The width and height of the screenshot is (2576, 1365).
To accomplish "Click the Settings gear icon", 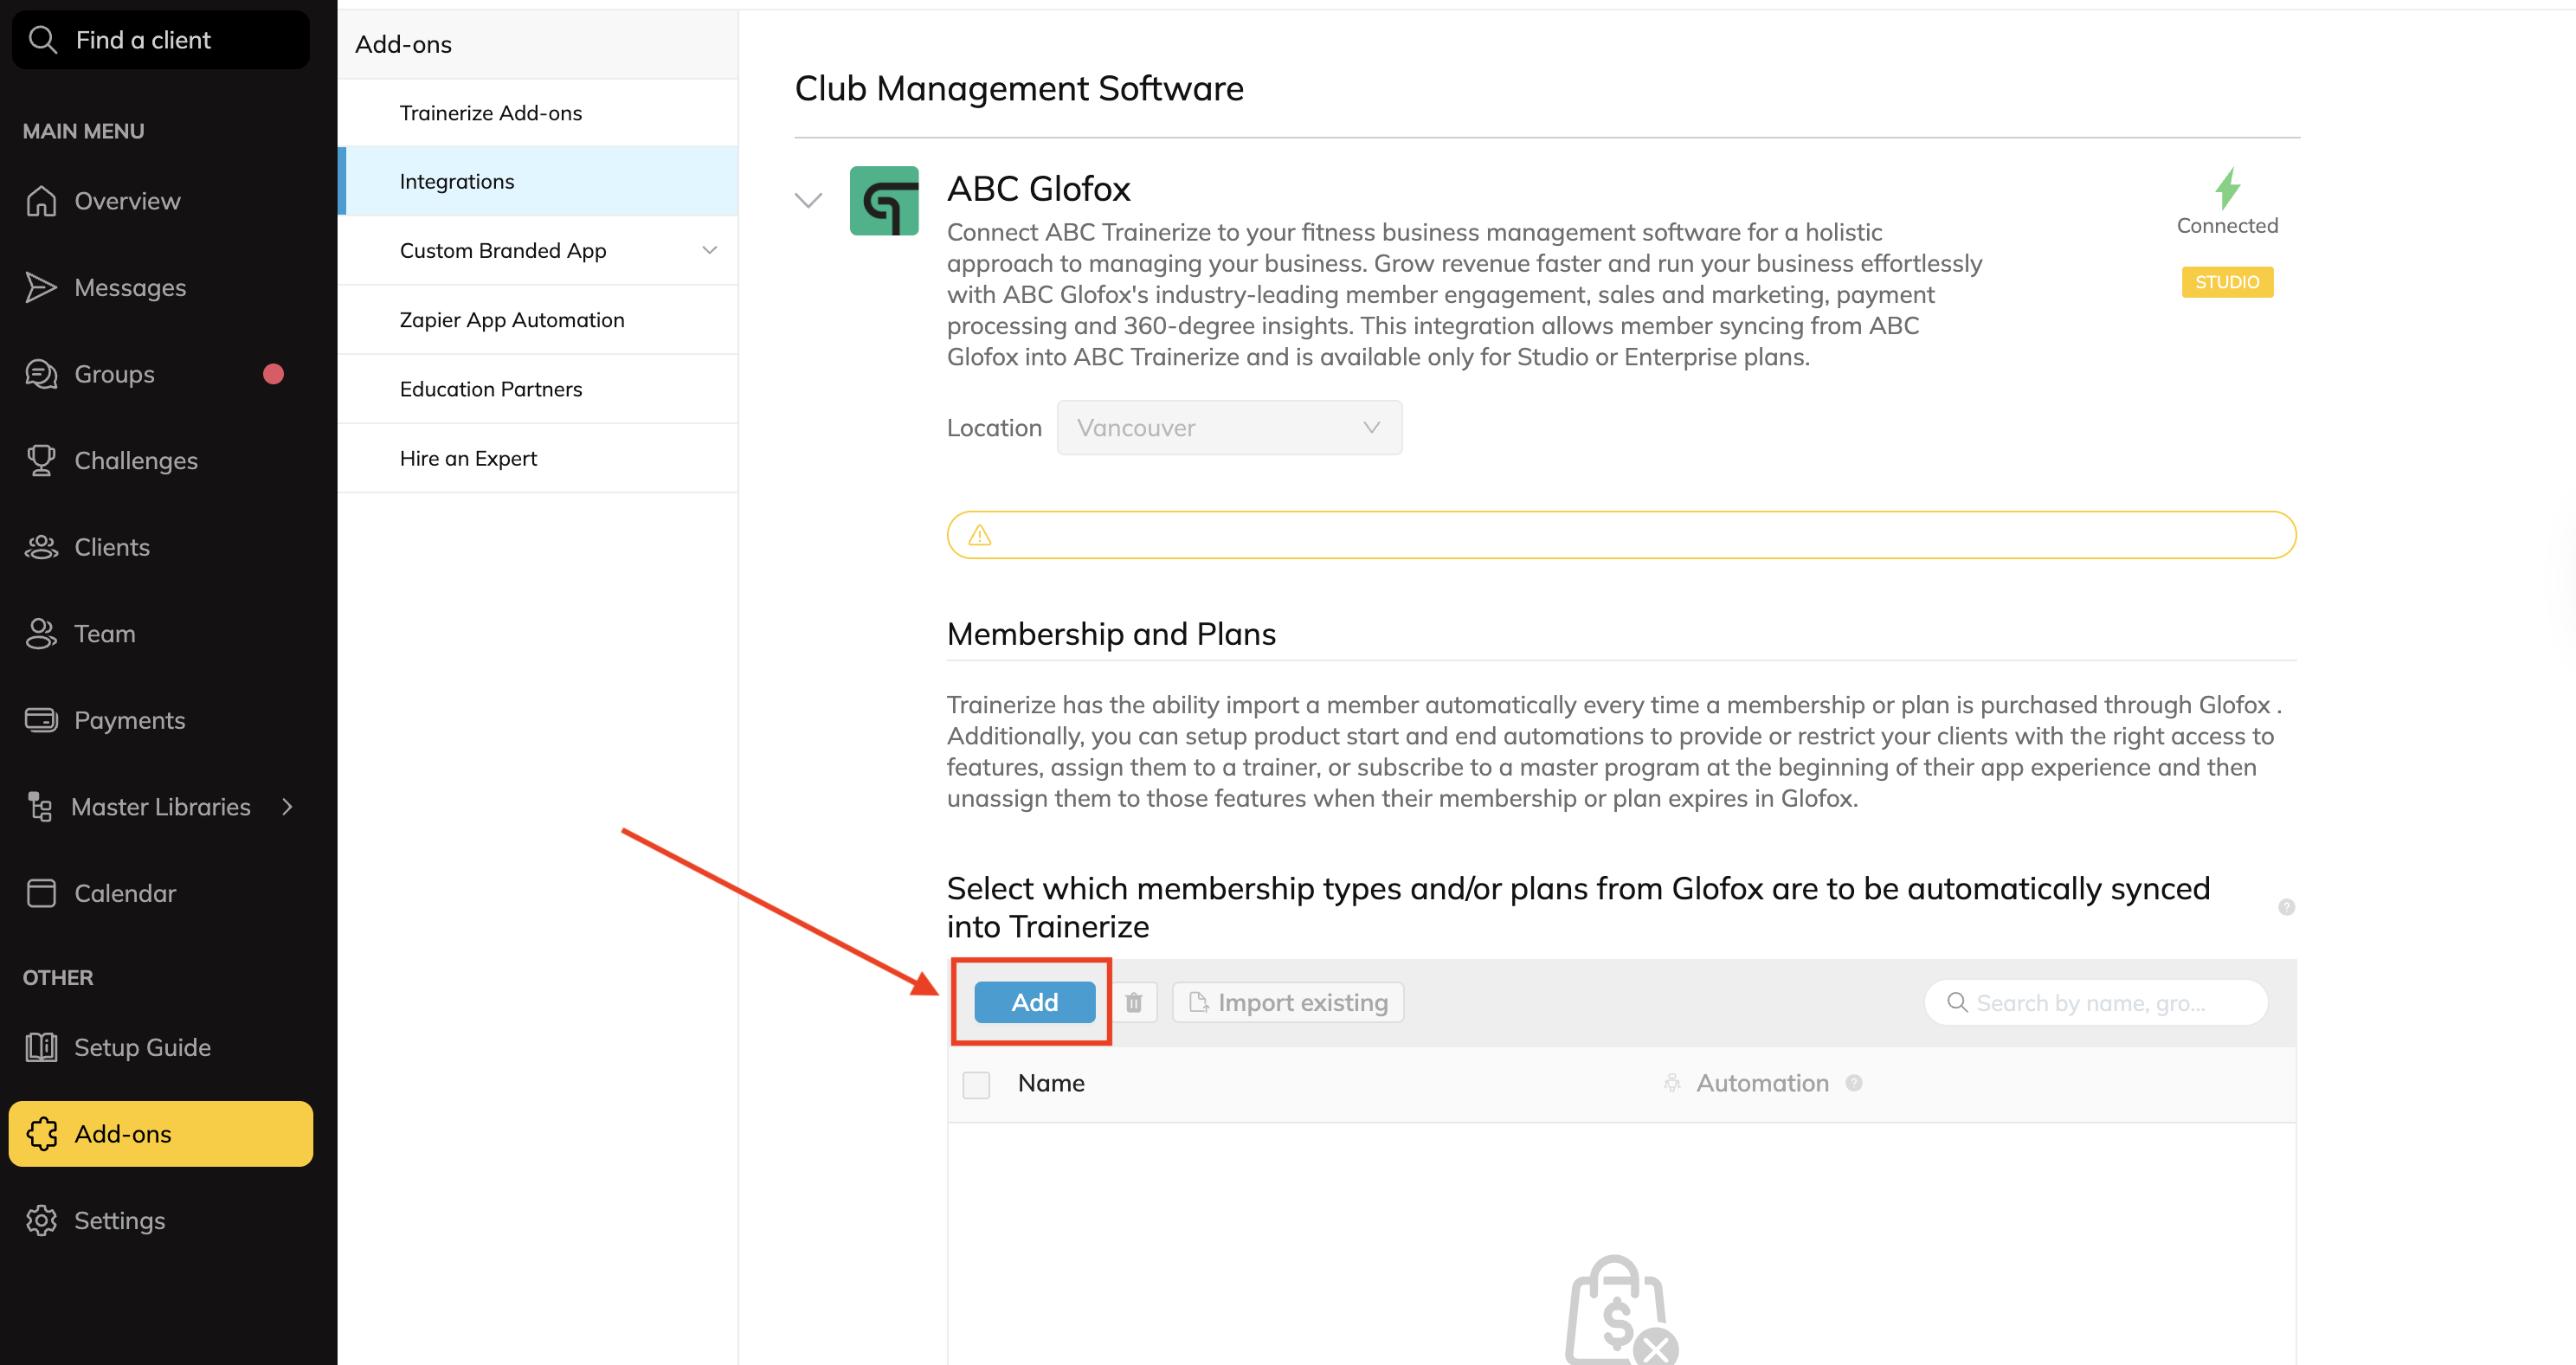I will pos(41,1220).
